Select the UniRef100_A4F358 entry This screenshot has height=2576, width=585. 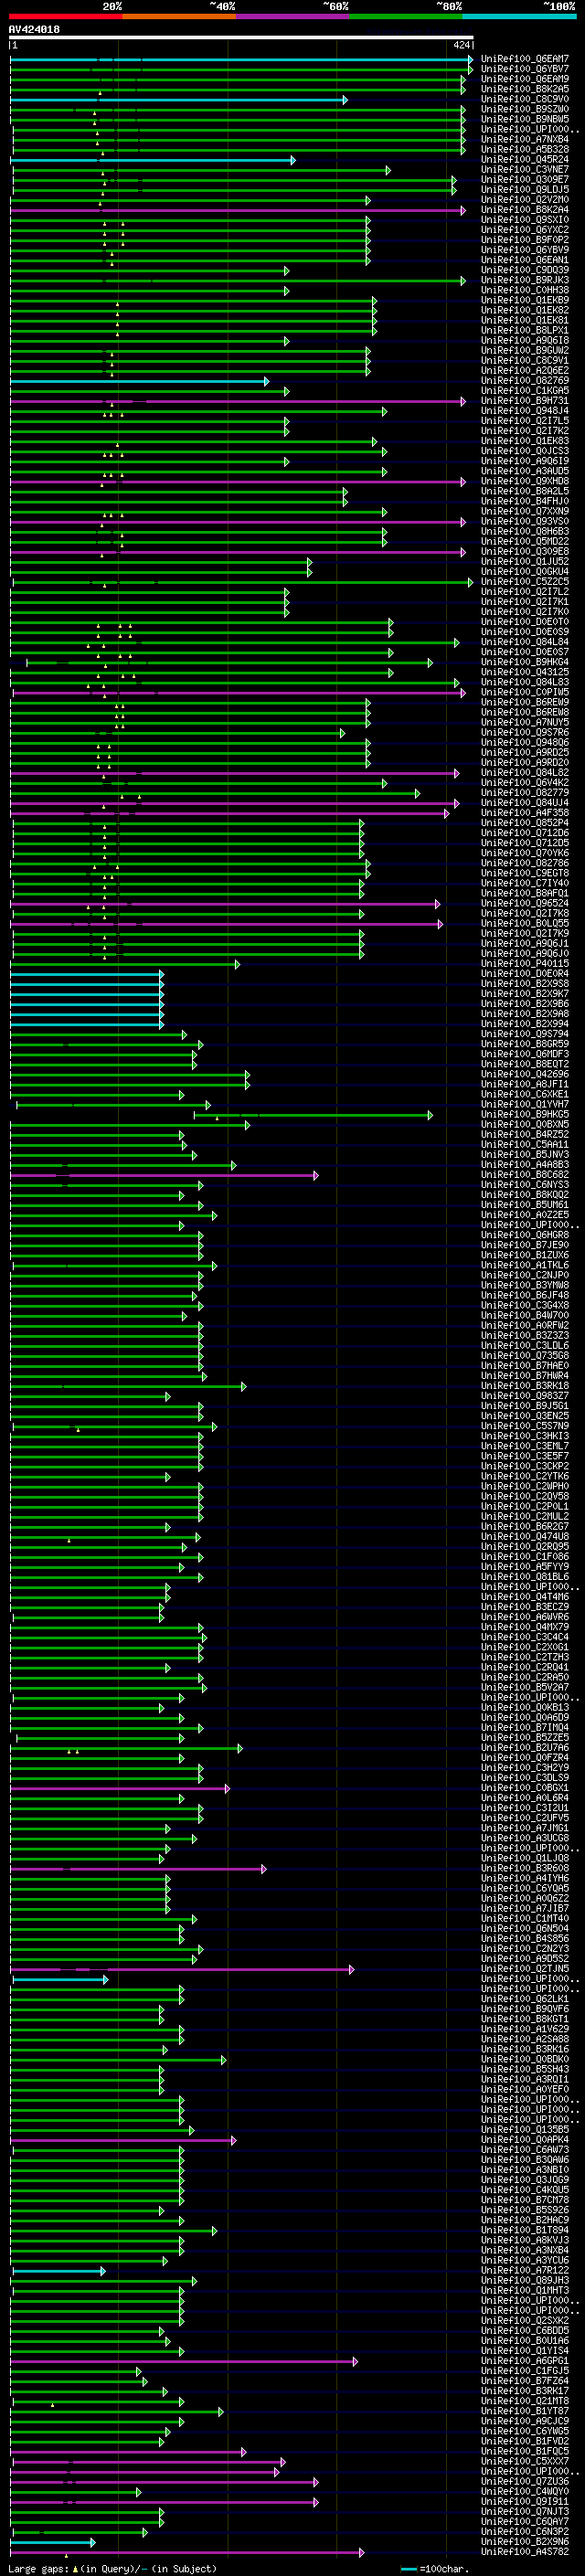[525, 813]
